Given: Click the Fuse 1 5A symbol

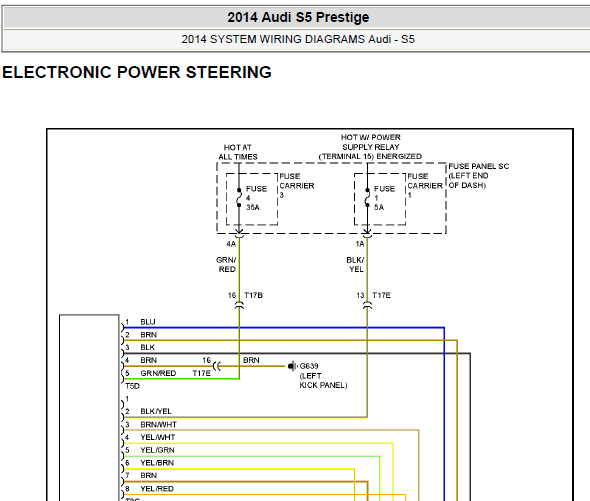Looking at the screenshot, I should 367,197.
